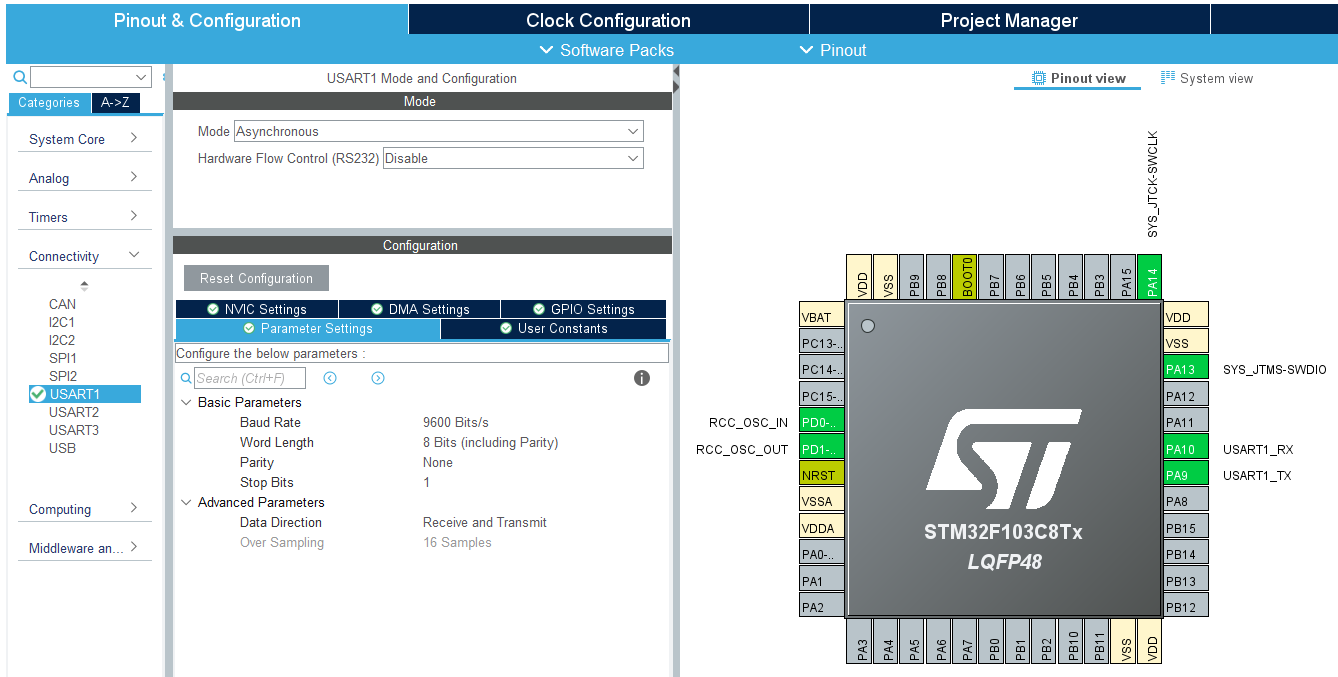
Task: Select pin PB12 on the chip
Action: 1186,607
